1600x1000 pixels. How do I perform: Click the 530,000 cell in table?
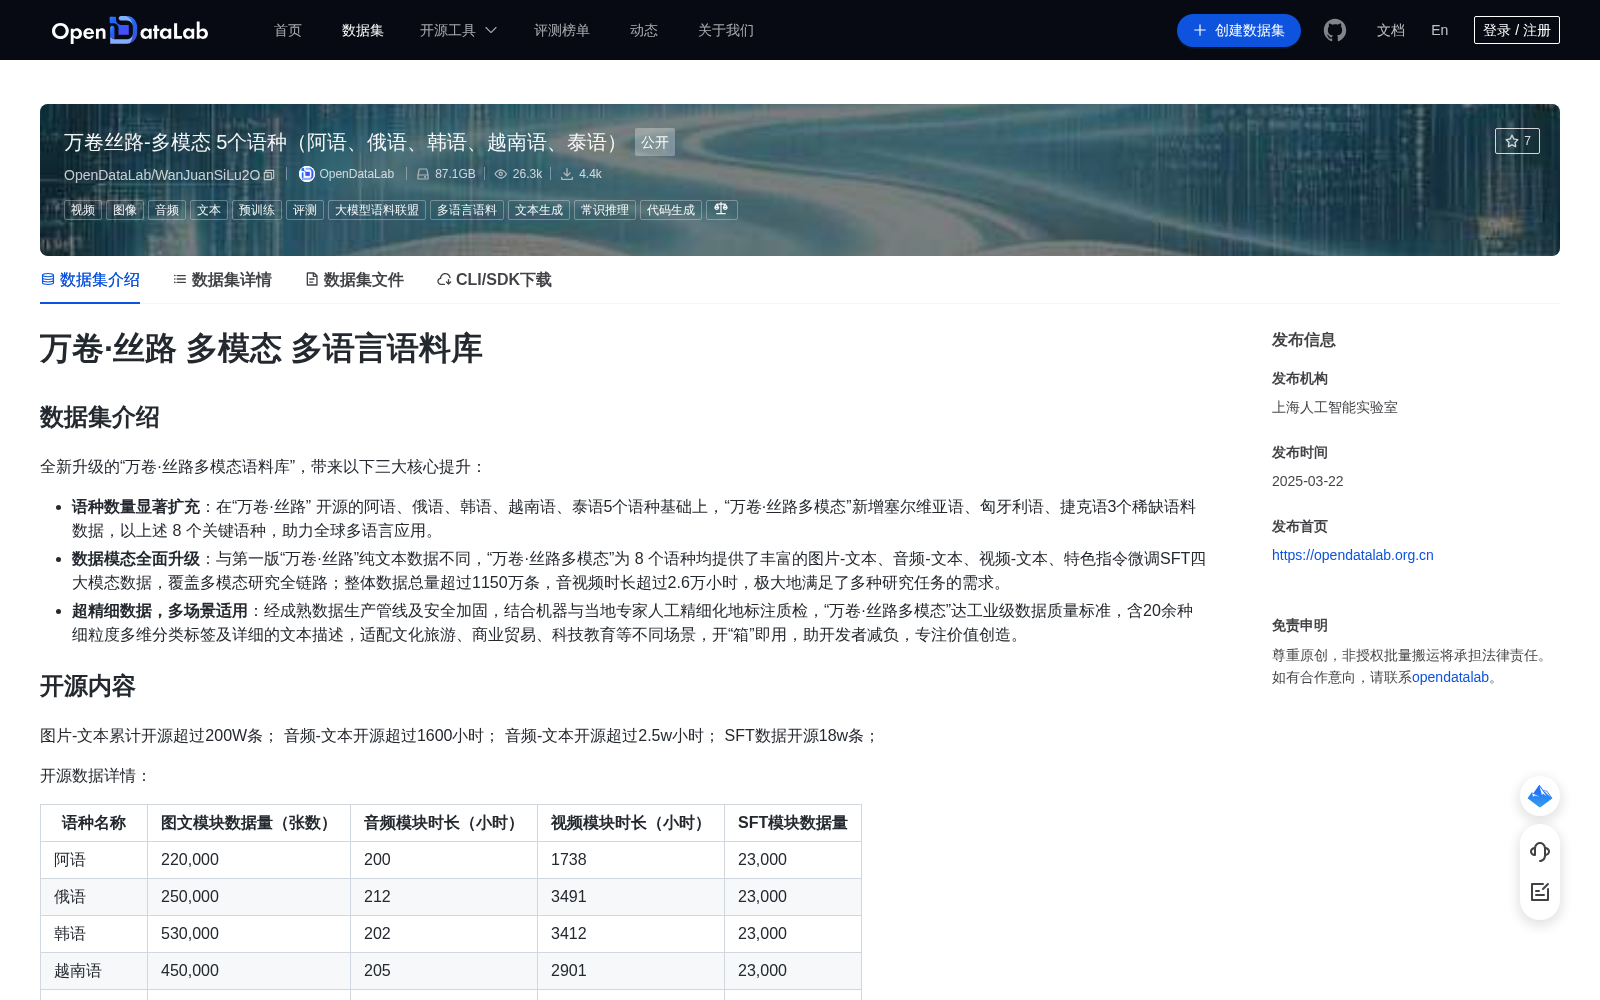point(249,934)
